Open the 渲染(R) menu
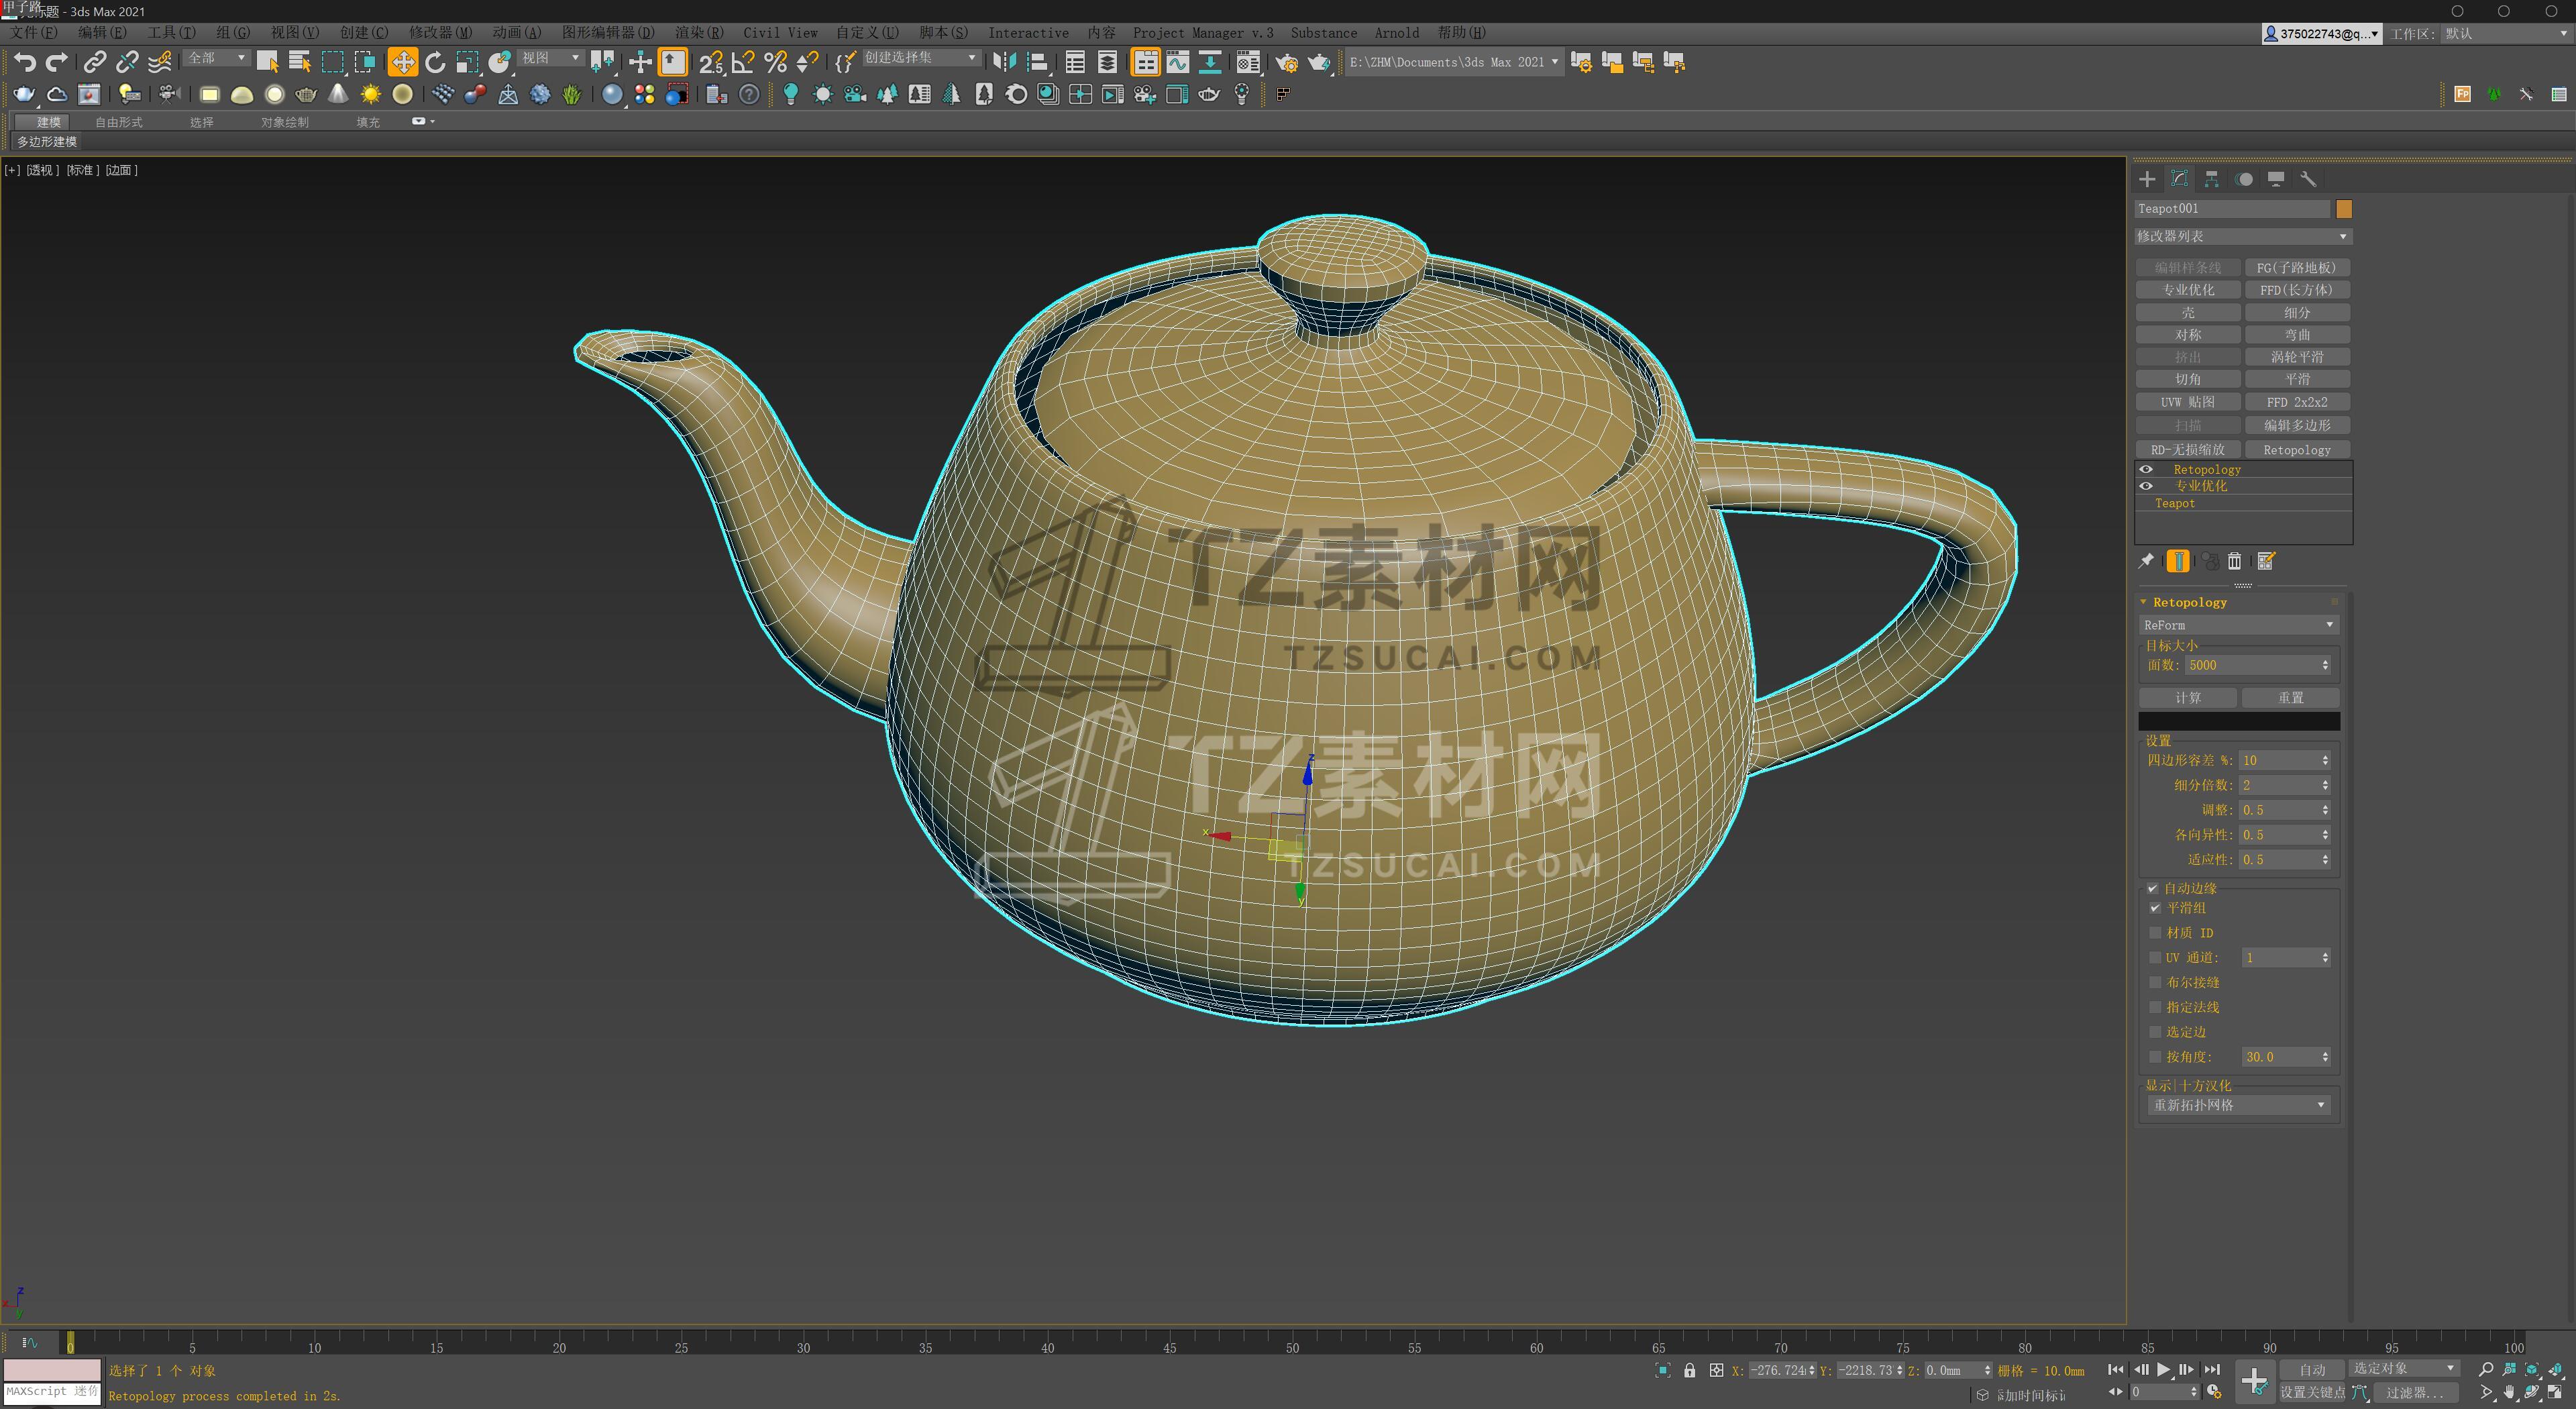Viewport: 2576px width, 1409px height. (x=698, y=33)
